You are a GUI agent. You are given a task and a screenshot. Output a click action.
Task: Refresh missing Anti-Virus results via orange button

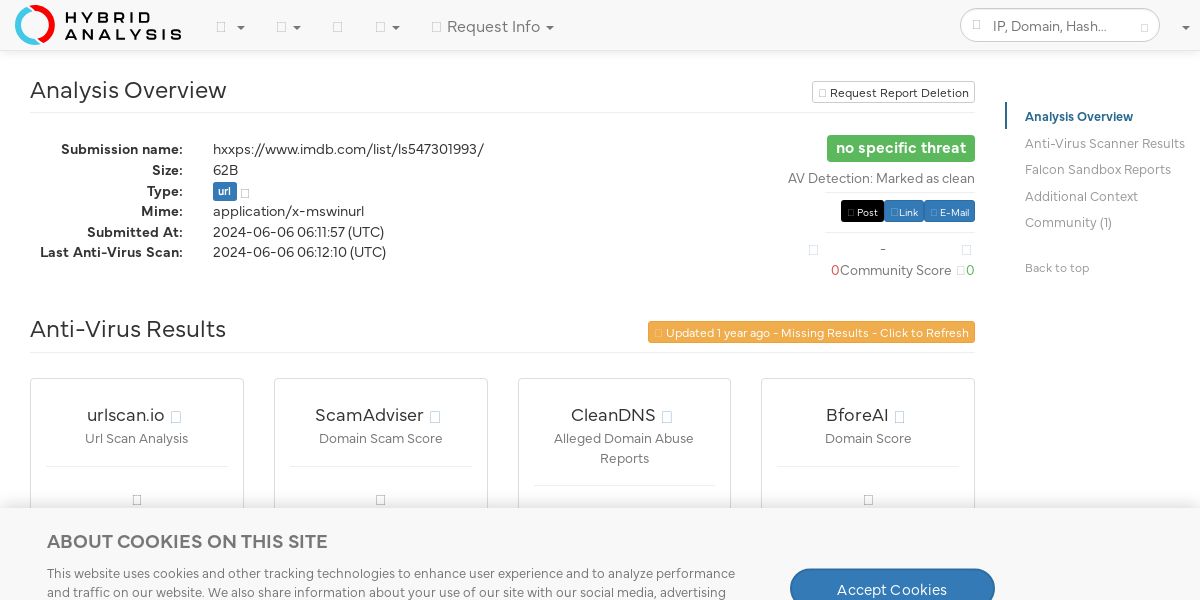point(811,332)
